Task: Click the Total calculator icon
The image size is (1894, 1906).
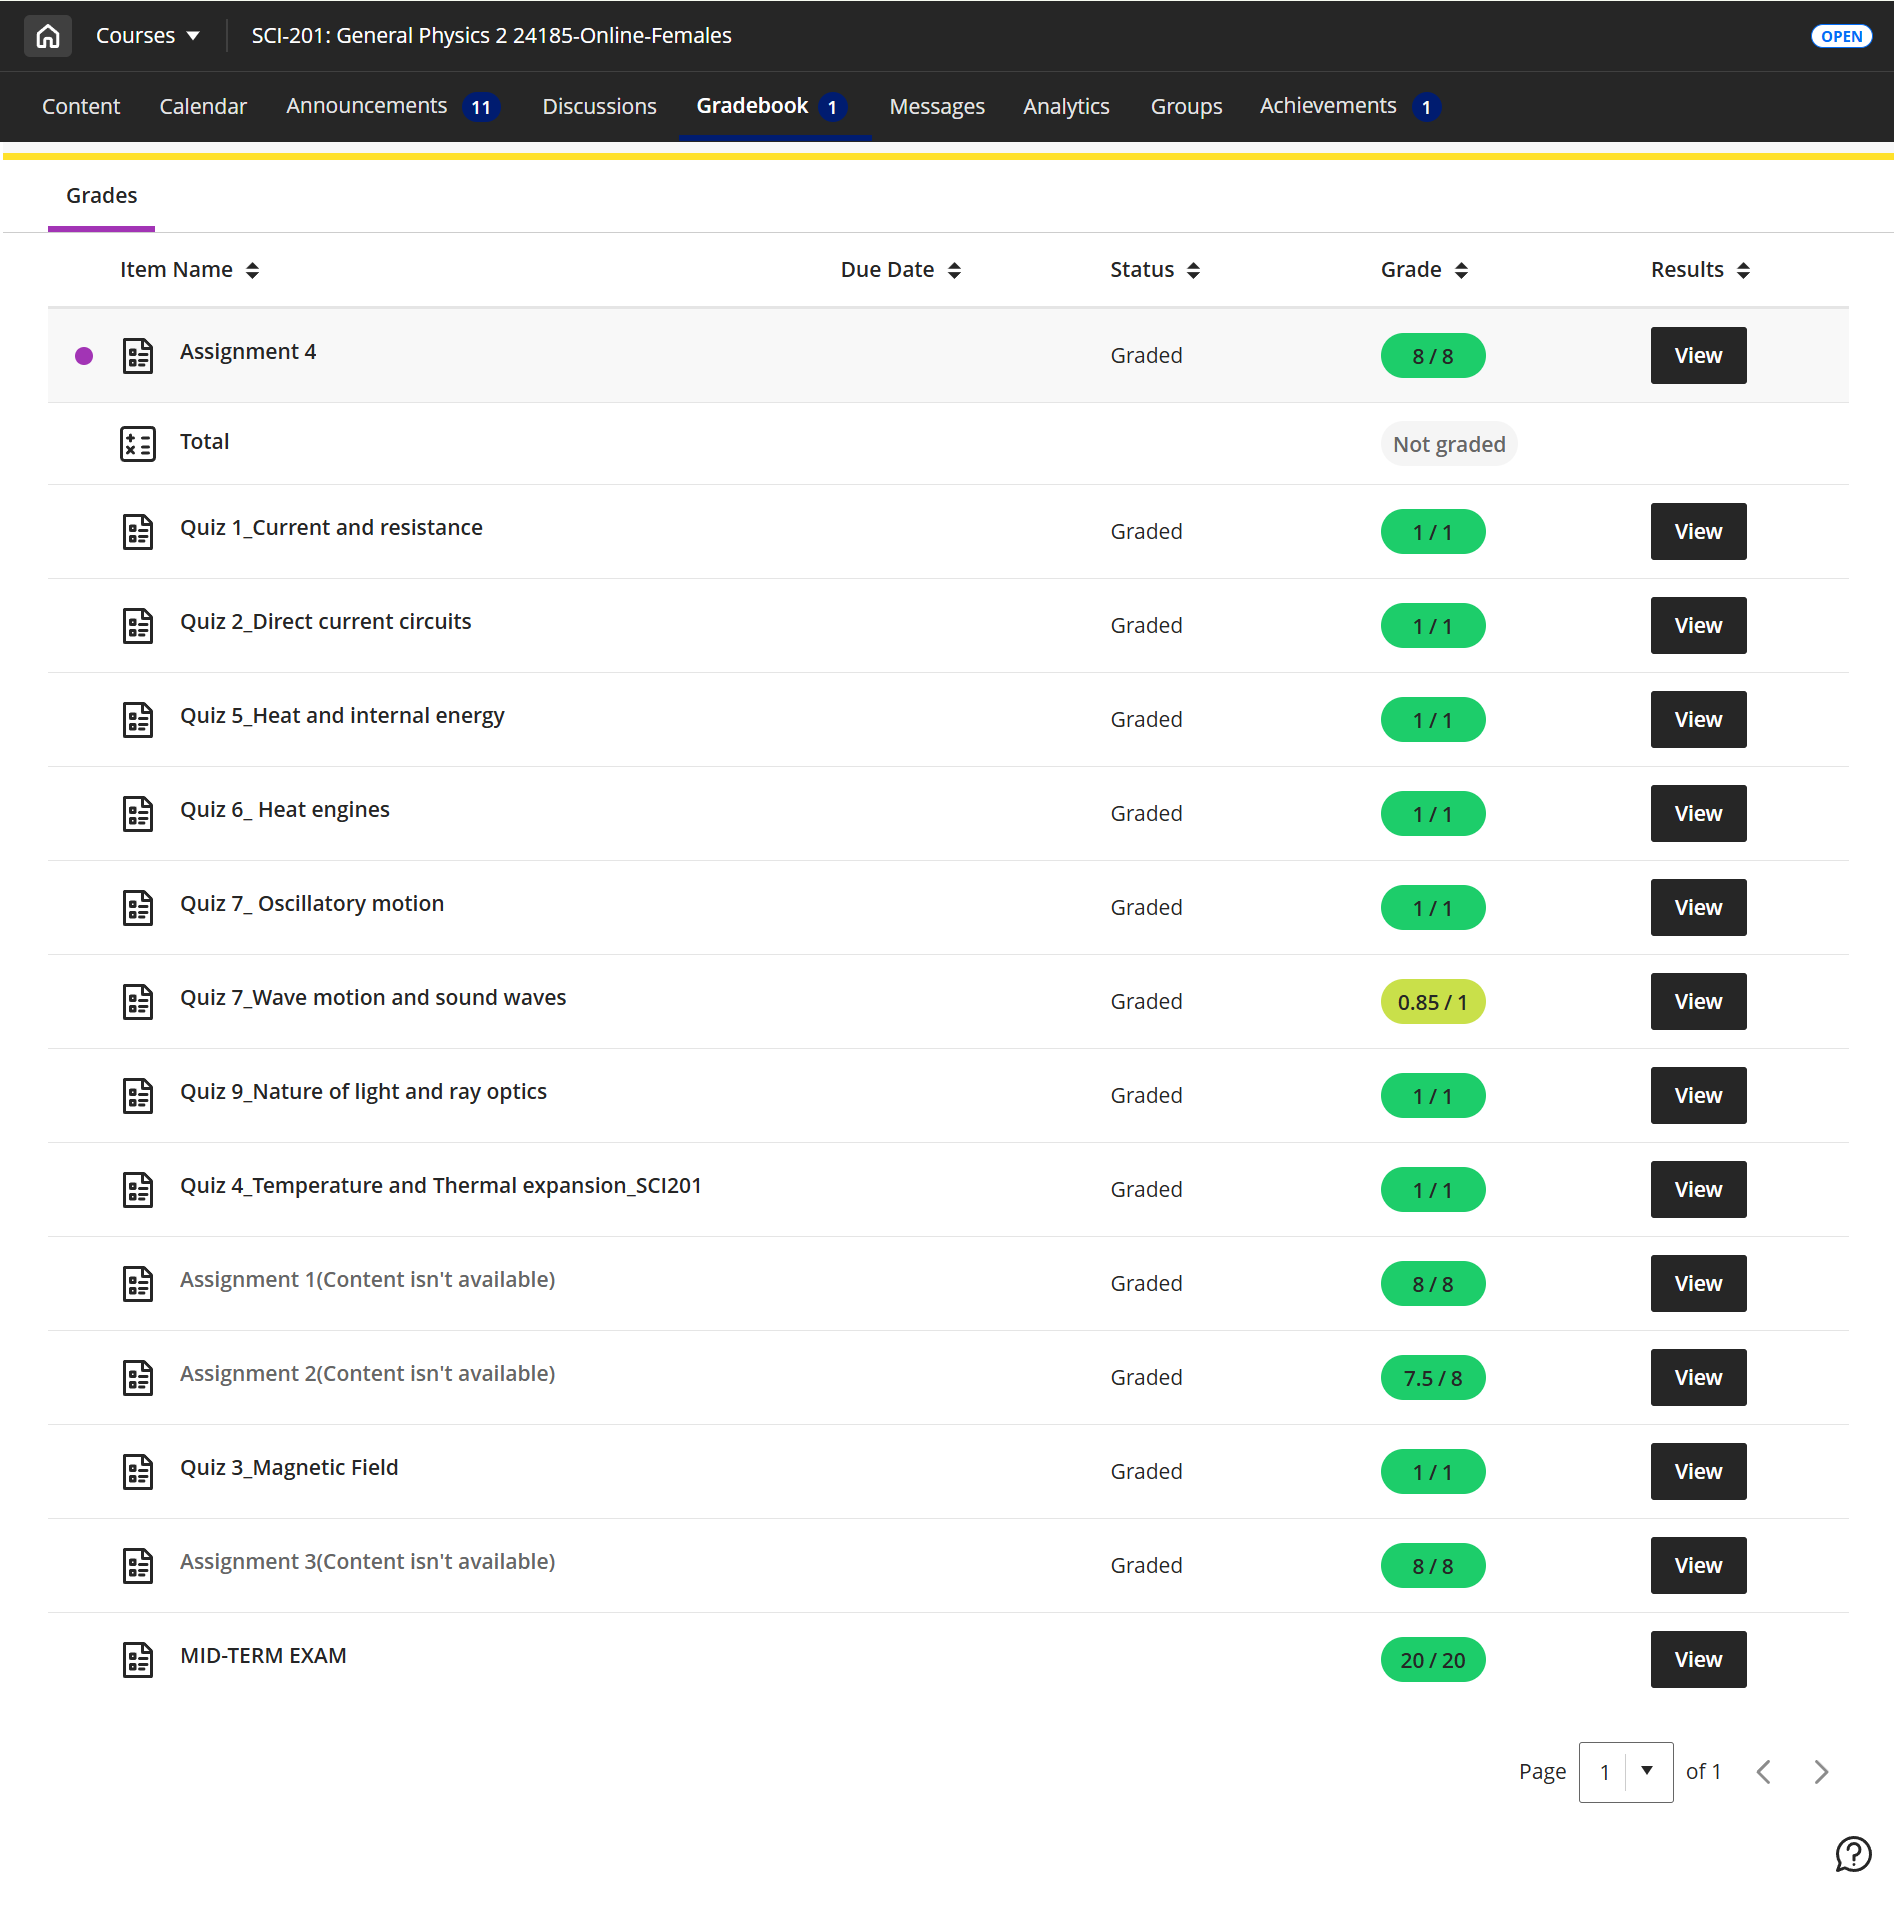Action: (138, 444)
